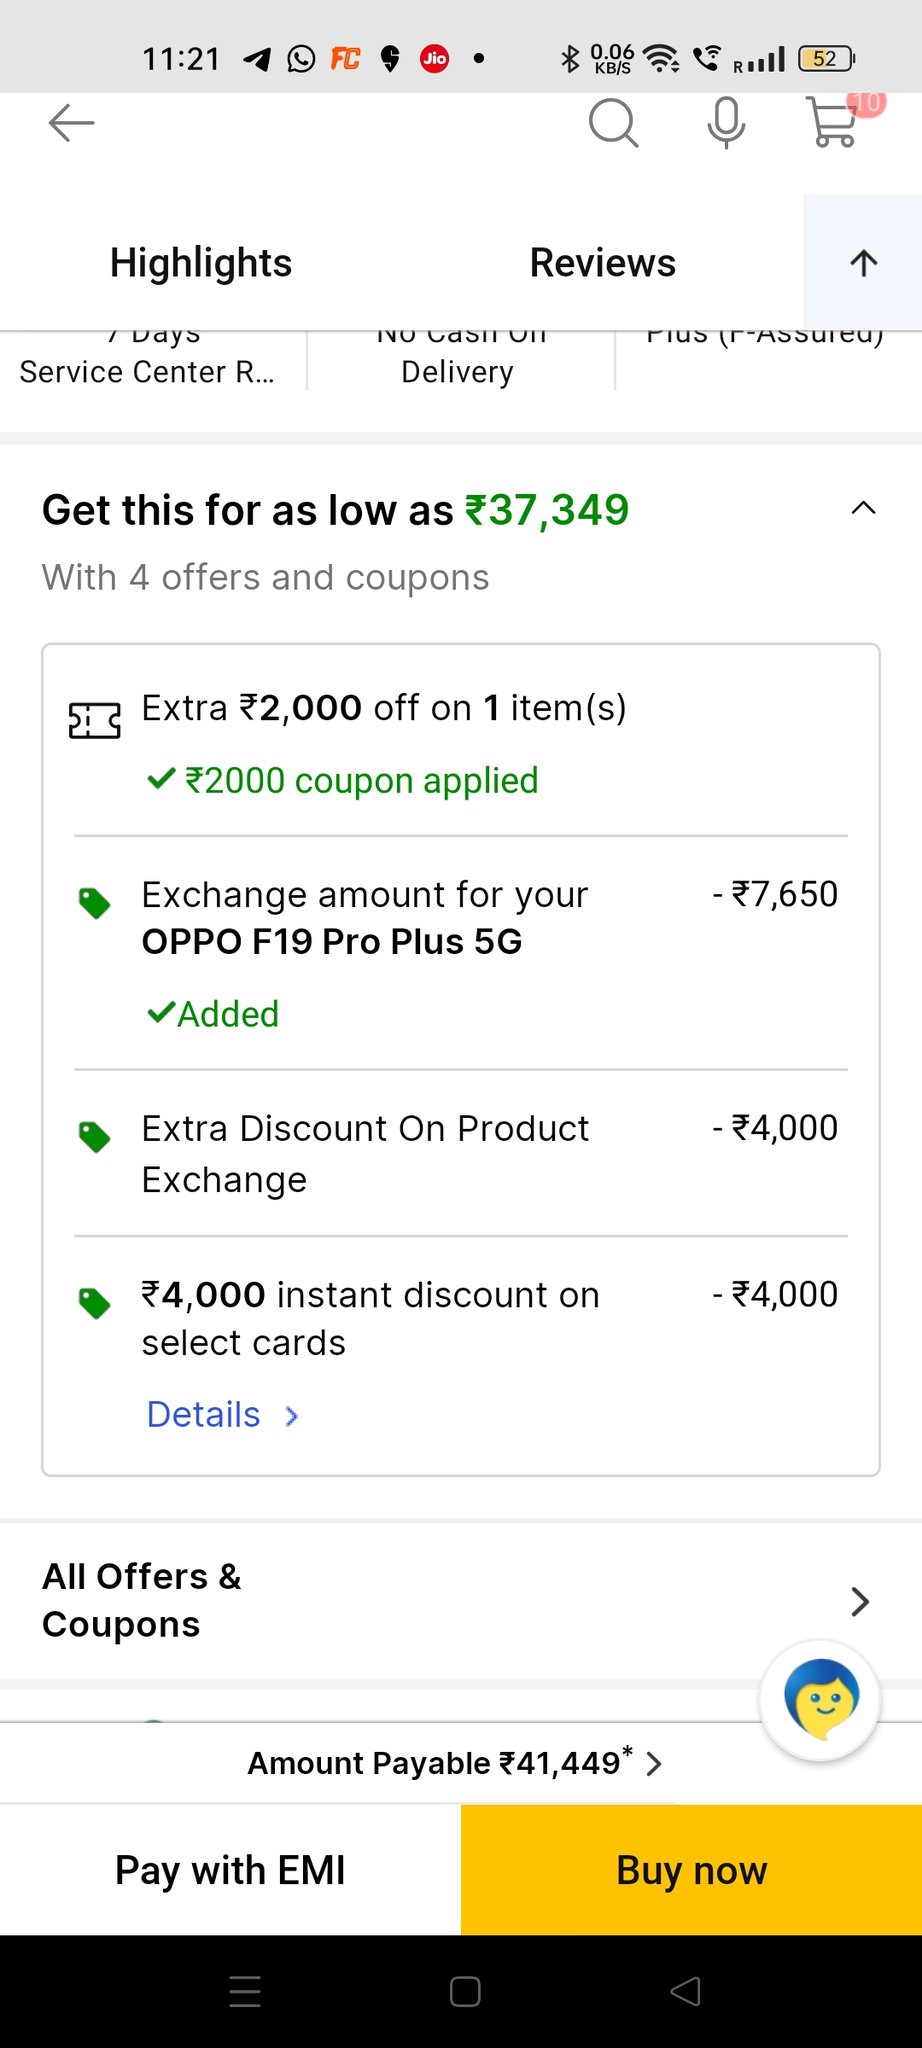Switch to the Highlights tab

click(201, 263)
